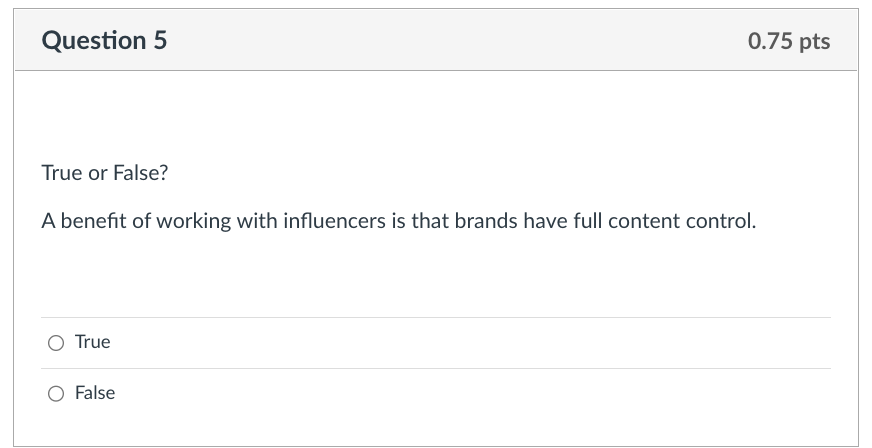Click the gray header bar's empty middle area

[x=450, y=41]
